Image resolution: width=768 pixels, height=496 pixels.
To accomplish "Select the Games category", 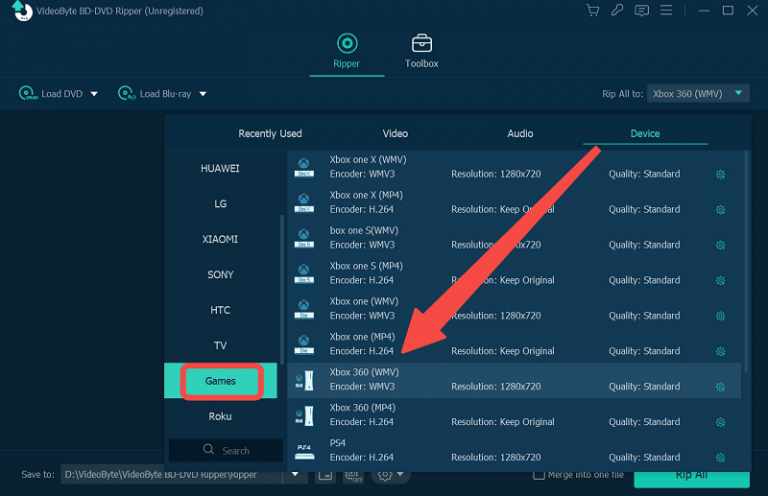I will point(220,381).
